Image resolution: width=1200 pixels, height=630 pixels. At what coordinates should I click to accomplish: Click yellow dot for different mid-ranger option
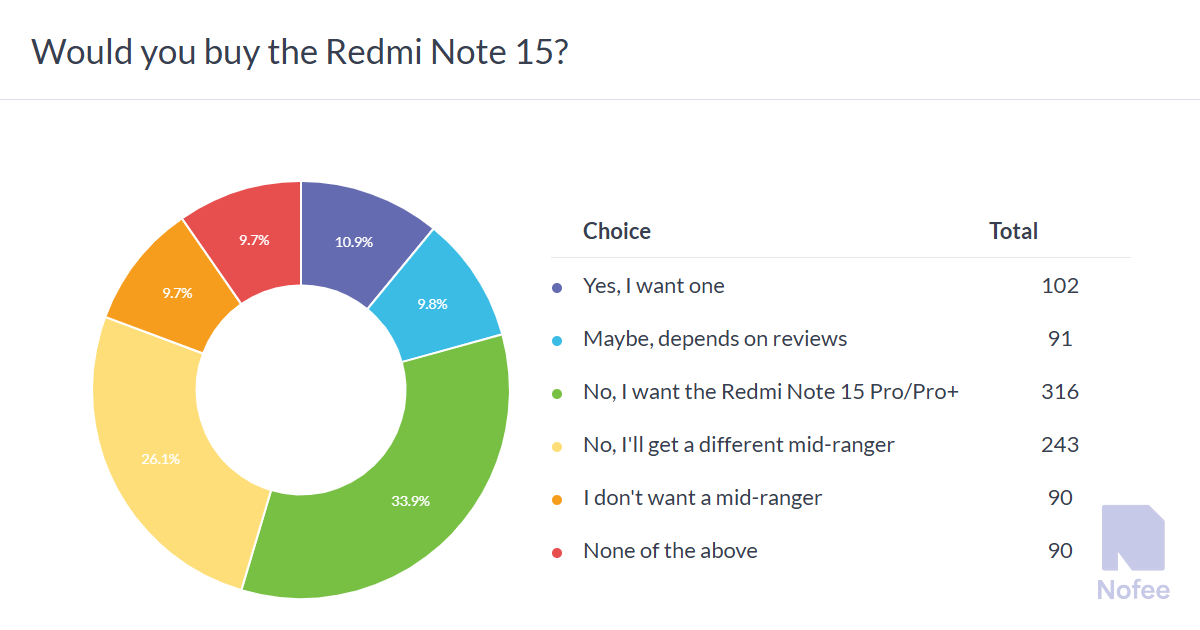click(557, 446)
